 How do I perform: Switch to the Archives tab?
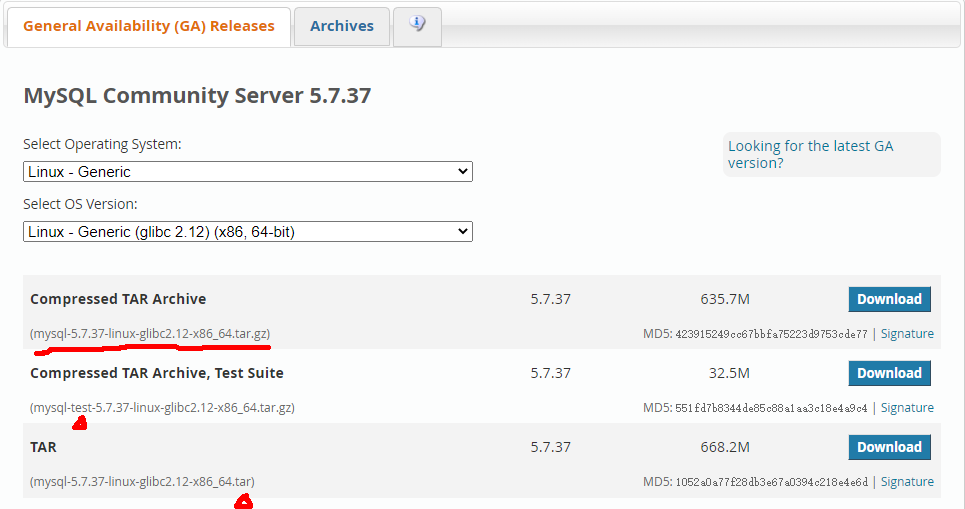pos(342,26)
